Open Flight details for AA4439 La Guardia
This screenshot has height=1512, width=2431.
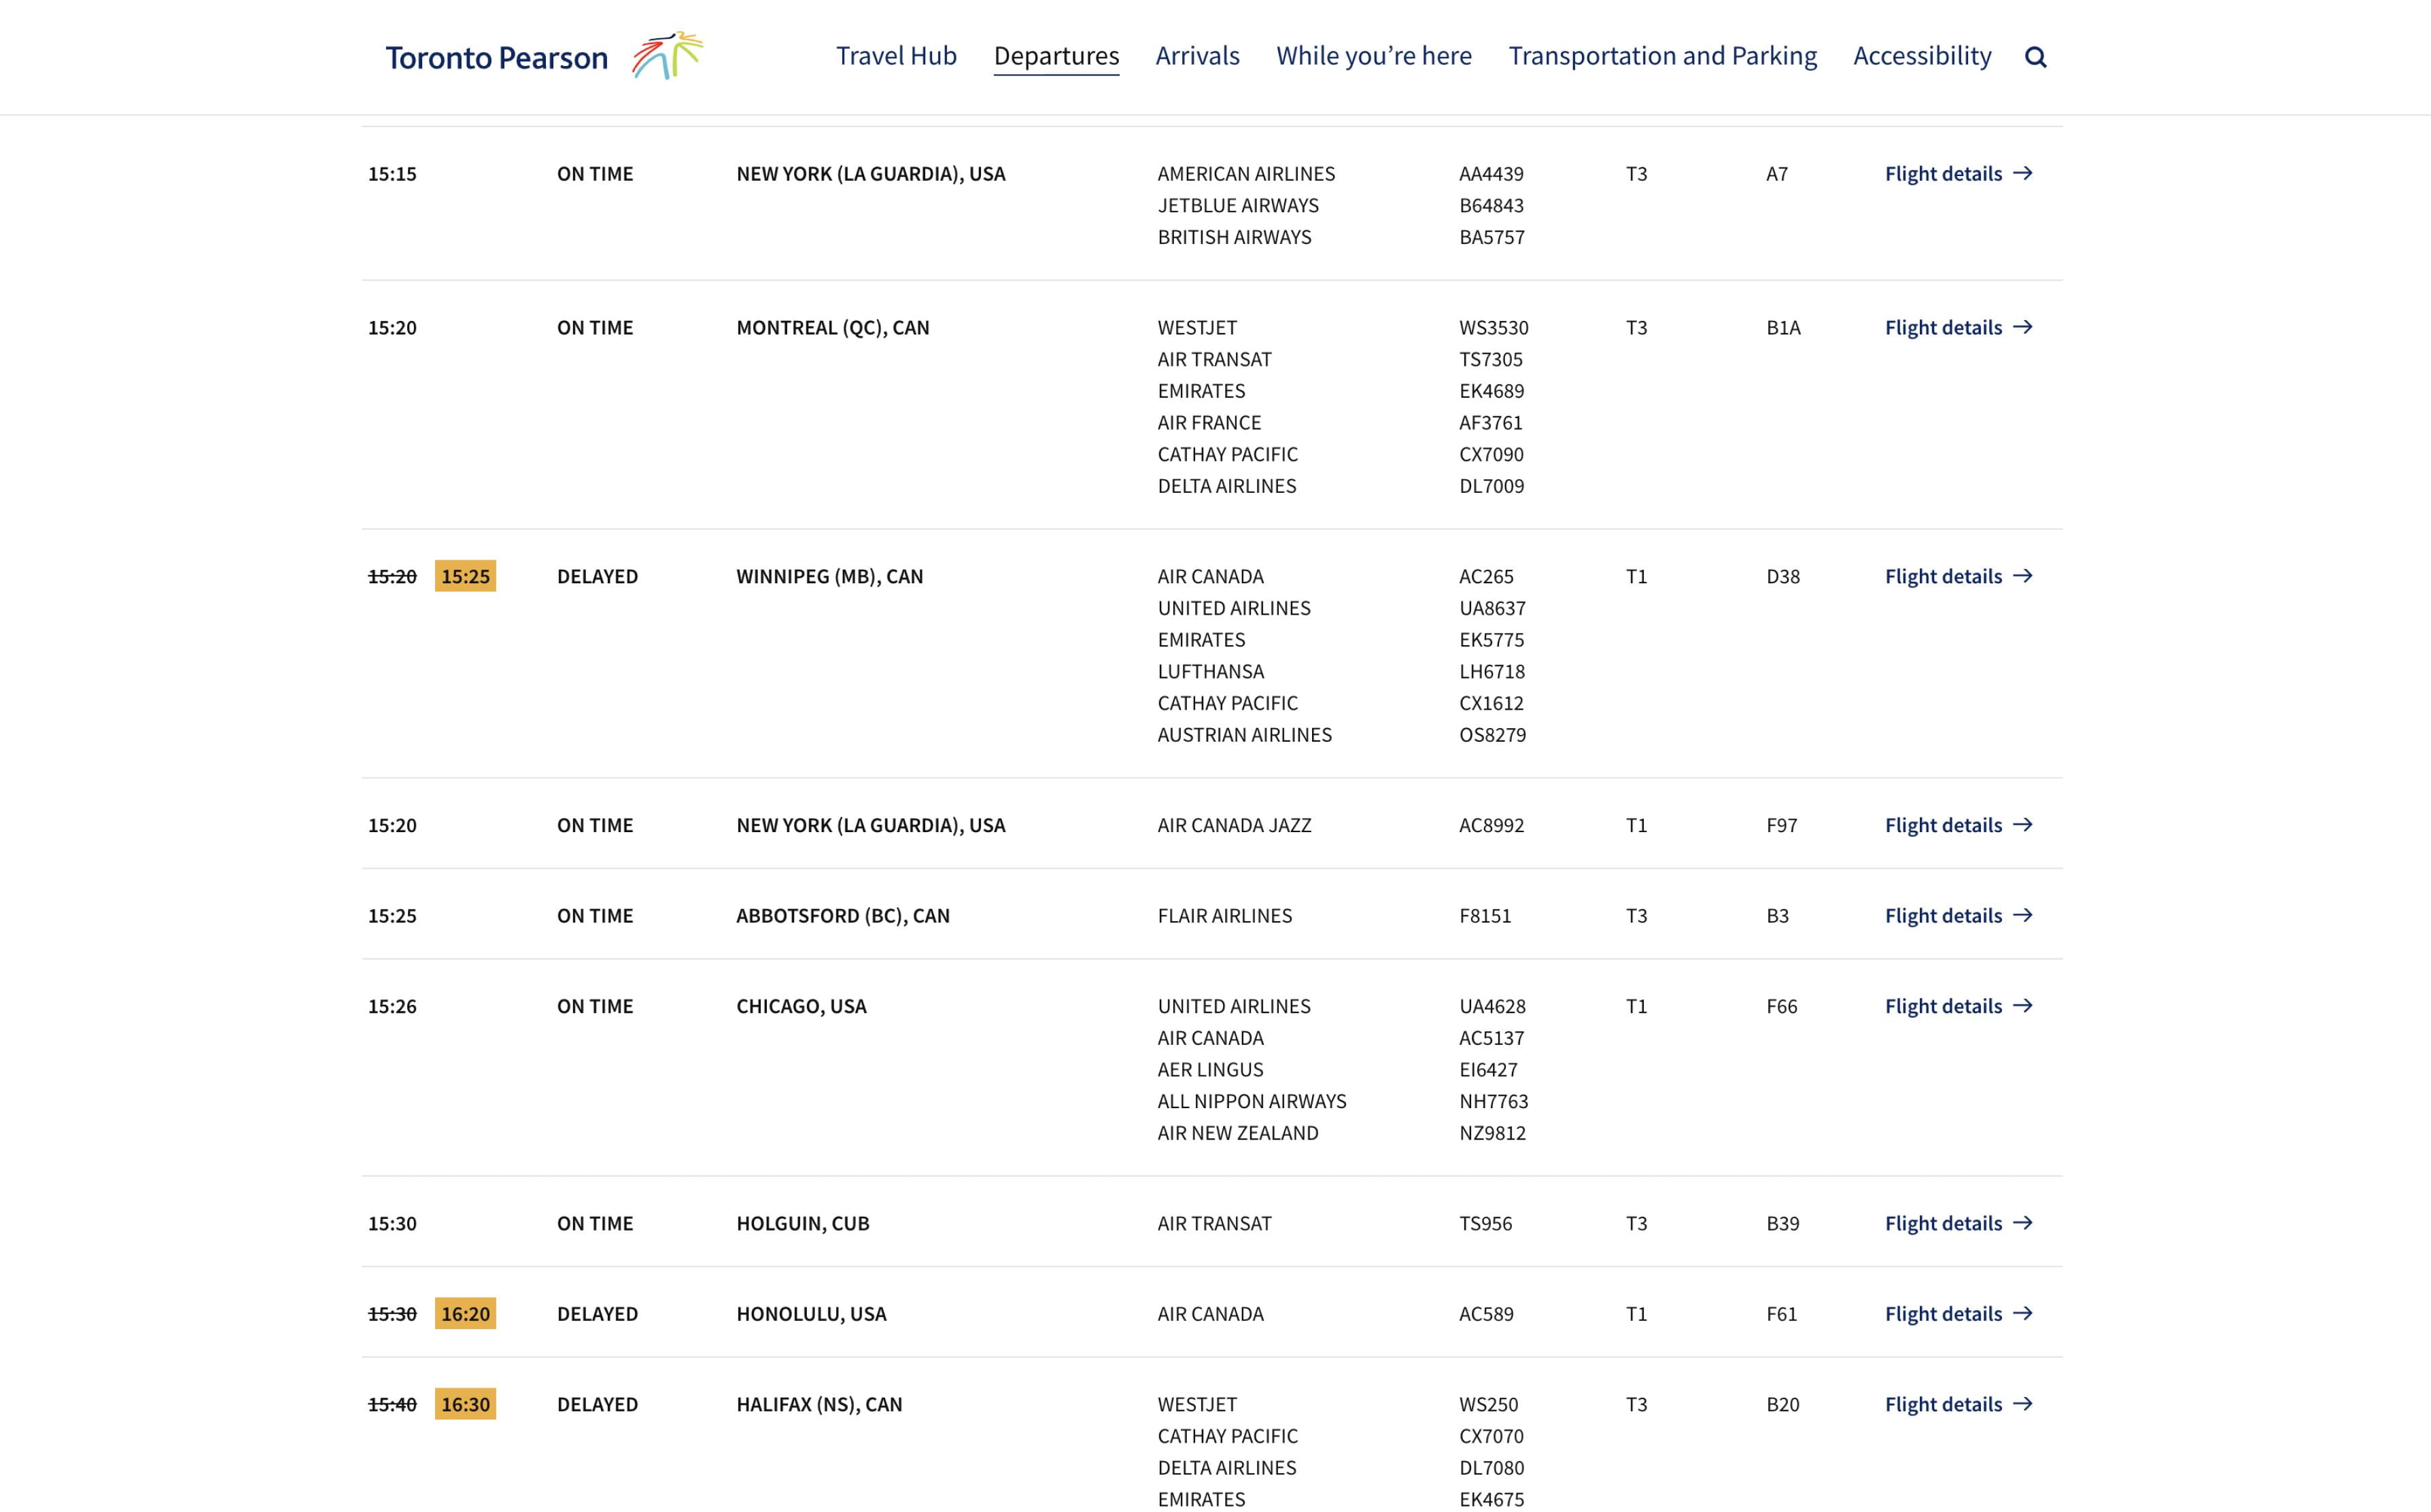1943,174
